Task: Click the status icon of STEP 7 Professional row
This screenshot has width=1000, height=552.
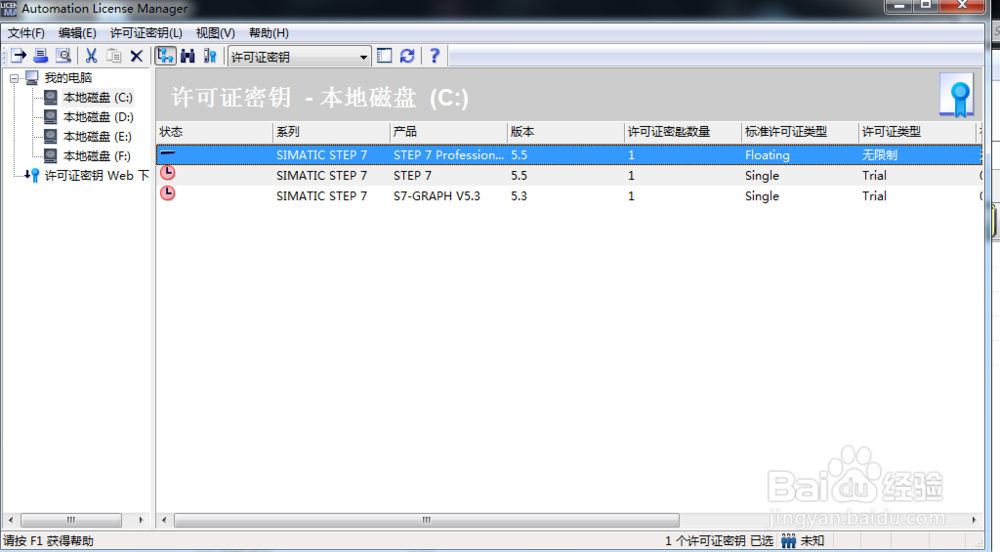Action: (167, 152)
